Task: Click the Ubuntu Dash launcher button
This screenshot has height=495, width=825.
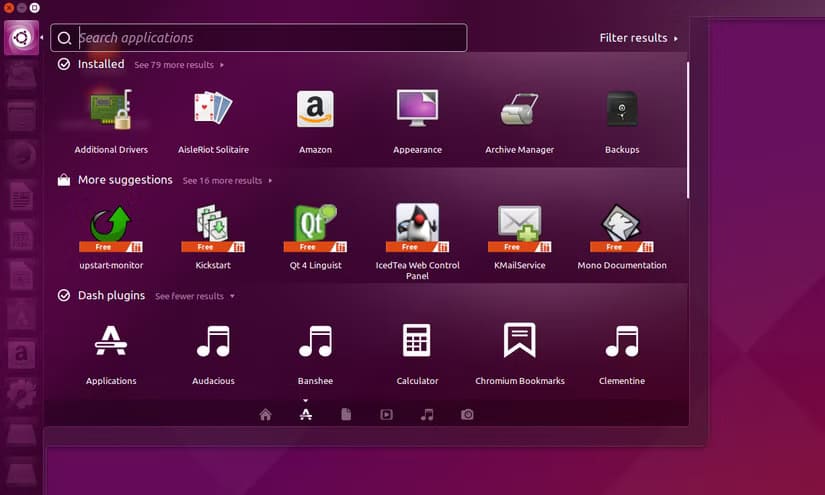Action: [20, 39]
